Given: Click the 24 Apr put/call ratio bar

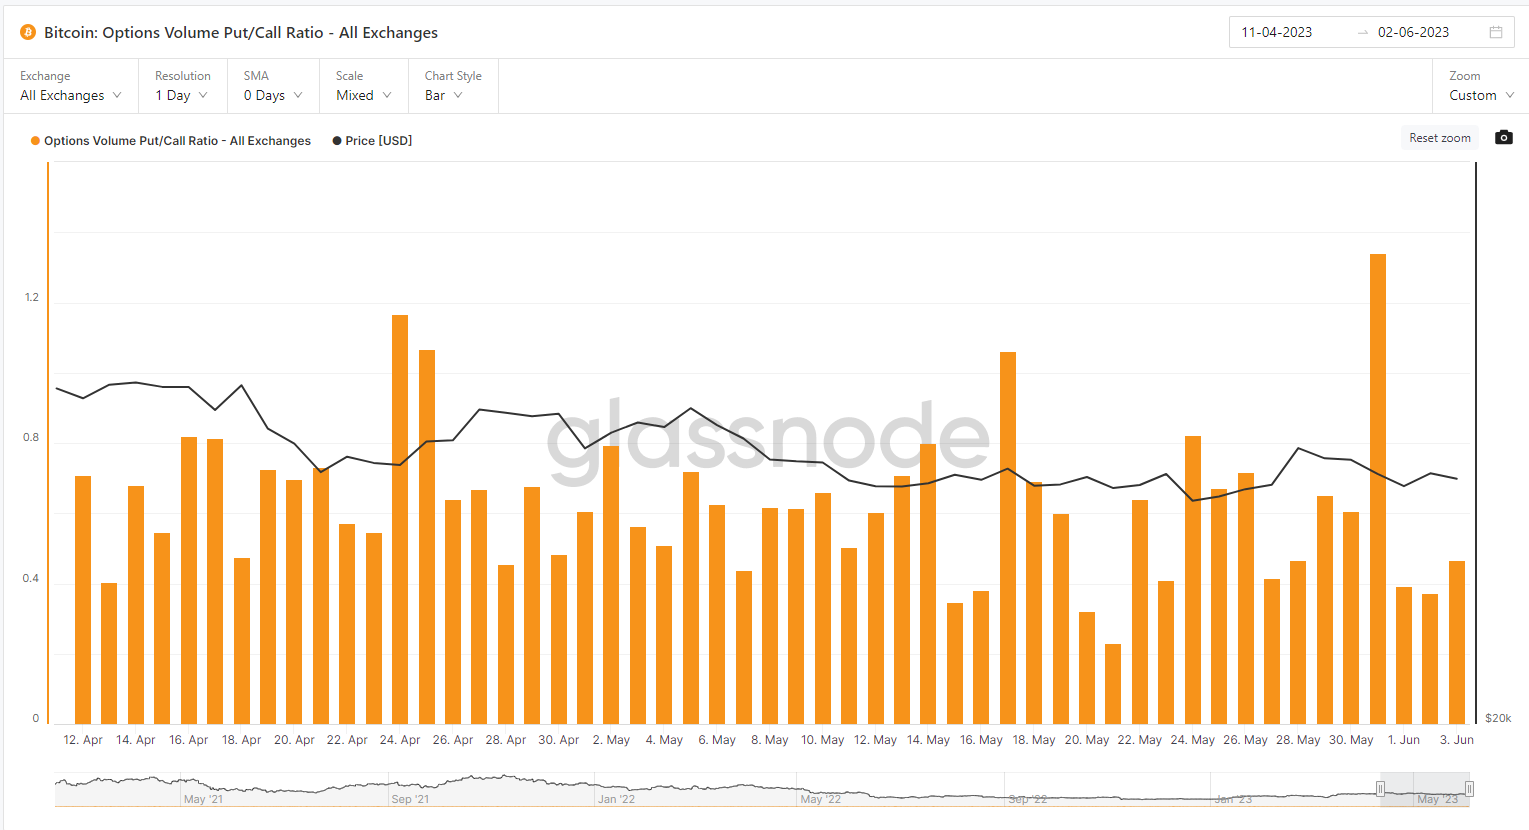Looking at the screenshot, I should tap(400, 519).
